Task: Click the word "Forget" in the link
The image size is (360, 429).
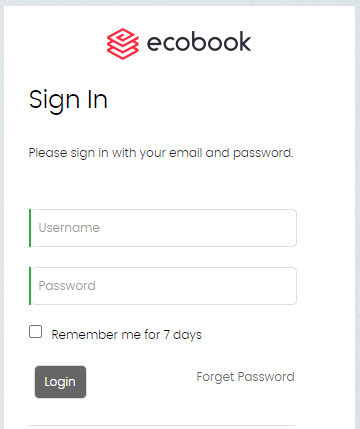Action: click(215, 377)
